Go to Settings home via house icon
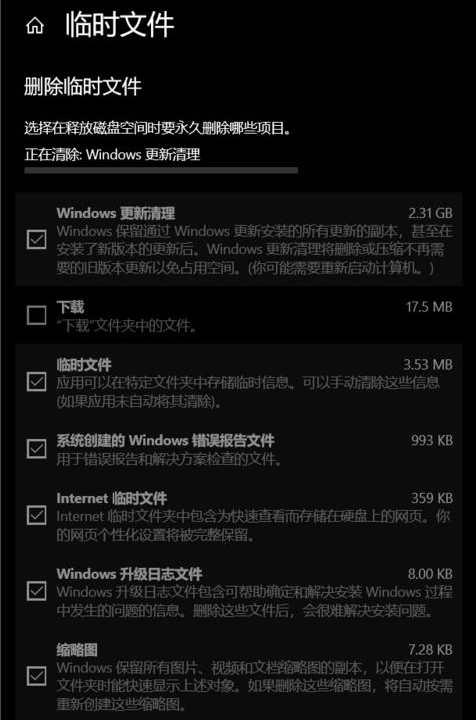The image size is (476, 720). tap(35, 26)
